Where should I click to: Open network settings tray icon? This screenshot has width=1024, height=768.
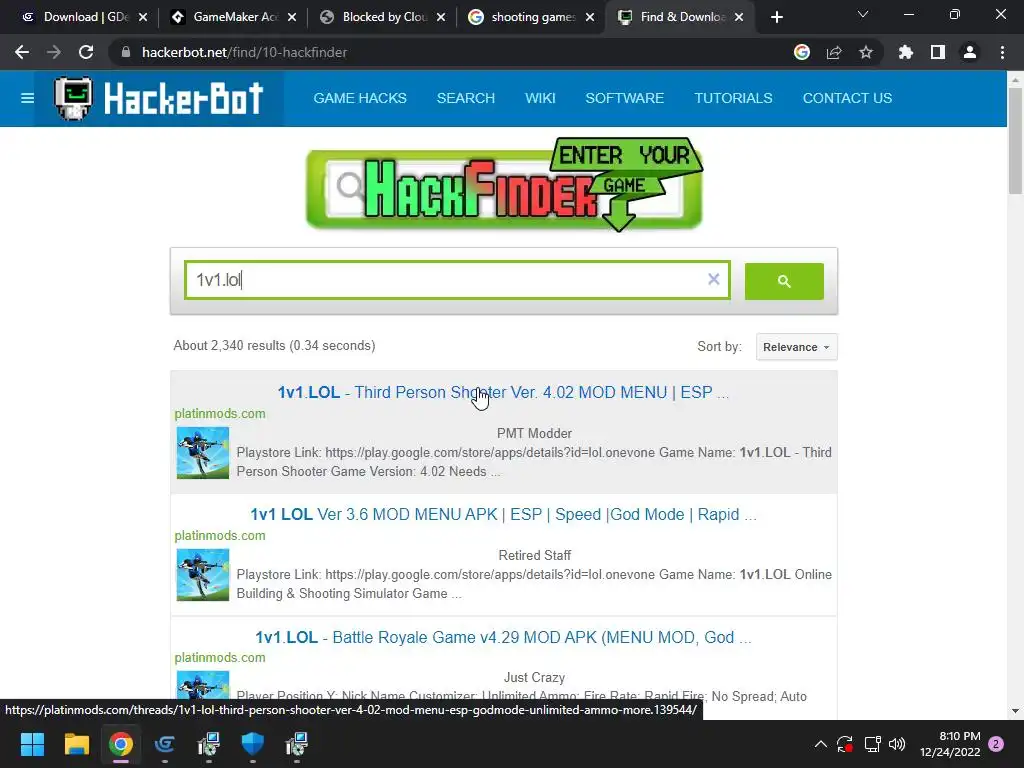[872, 744]
